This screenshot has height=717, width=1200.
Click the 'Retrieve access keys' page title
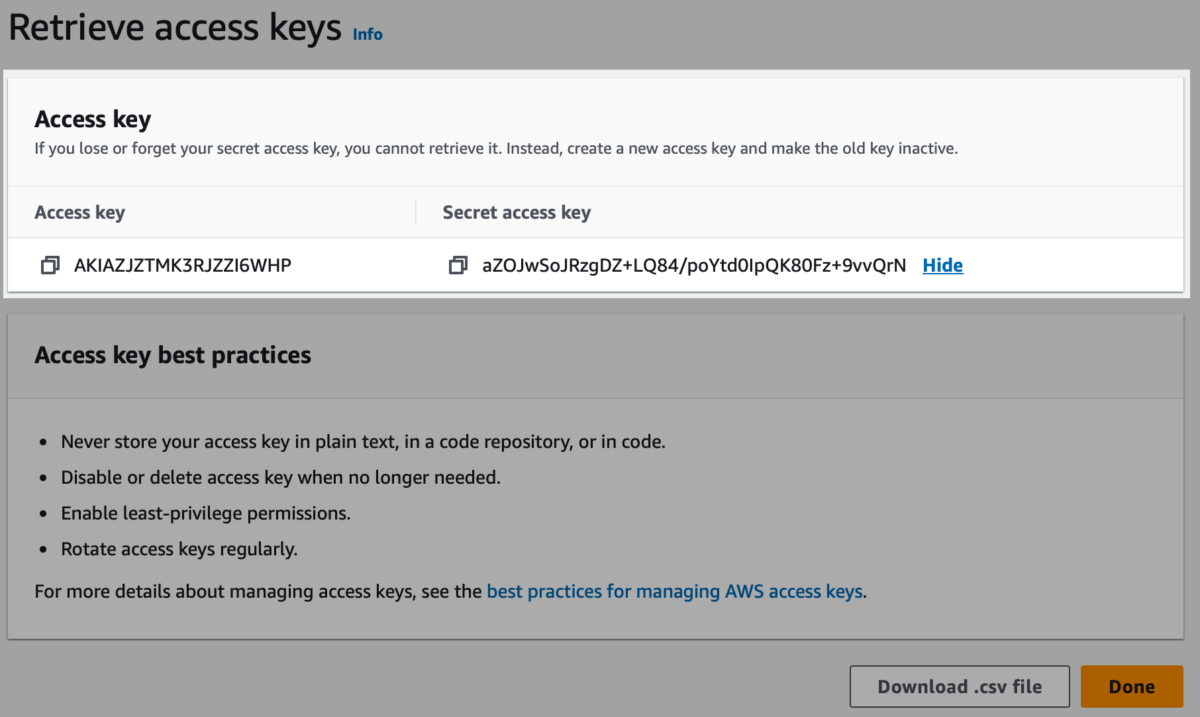tap(175, 29)
